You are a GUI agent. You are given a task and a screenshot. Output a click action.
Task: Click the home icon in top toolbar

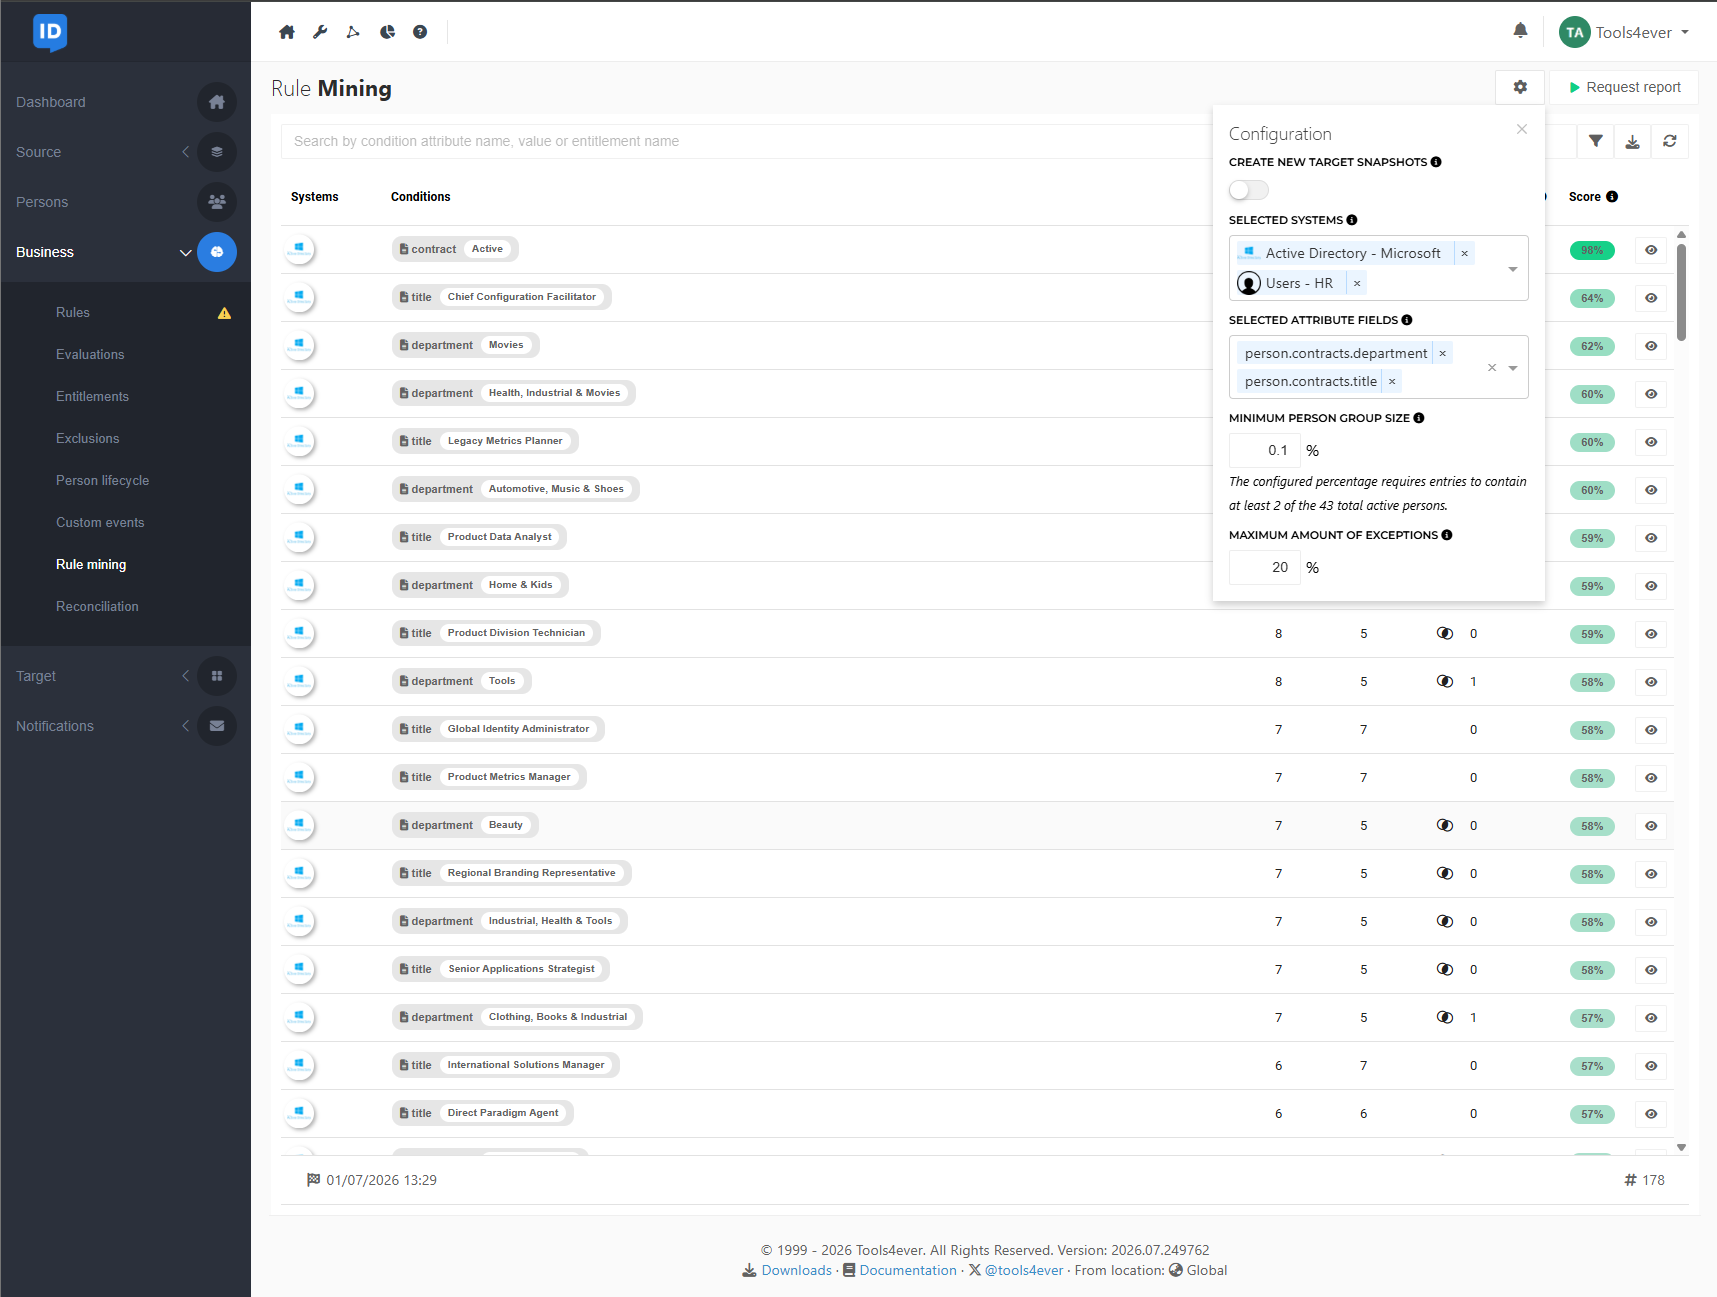coord(287,32)
